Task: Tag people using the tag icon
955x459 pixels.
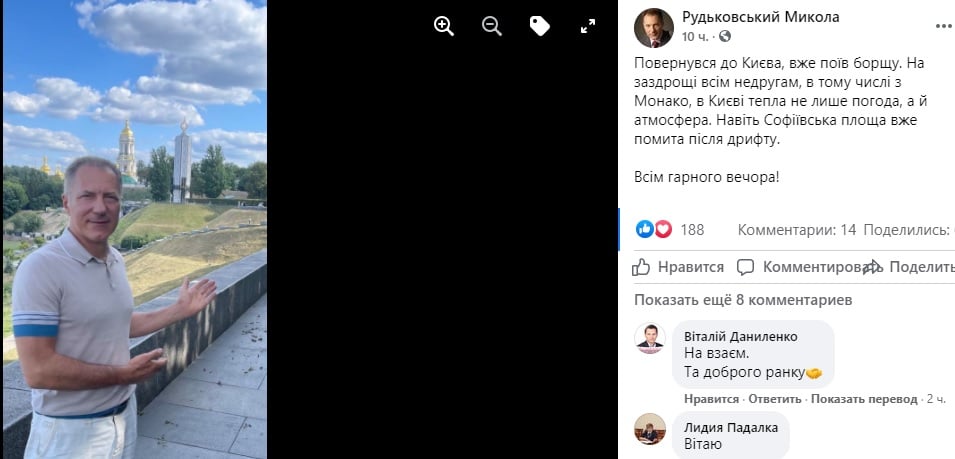Action: 540,26
